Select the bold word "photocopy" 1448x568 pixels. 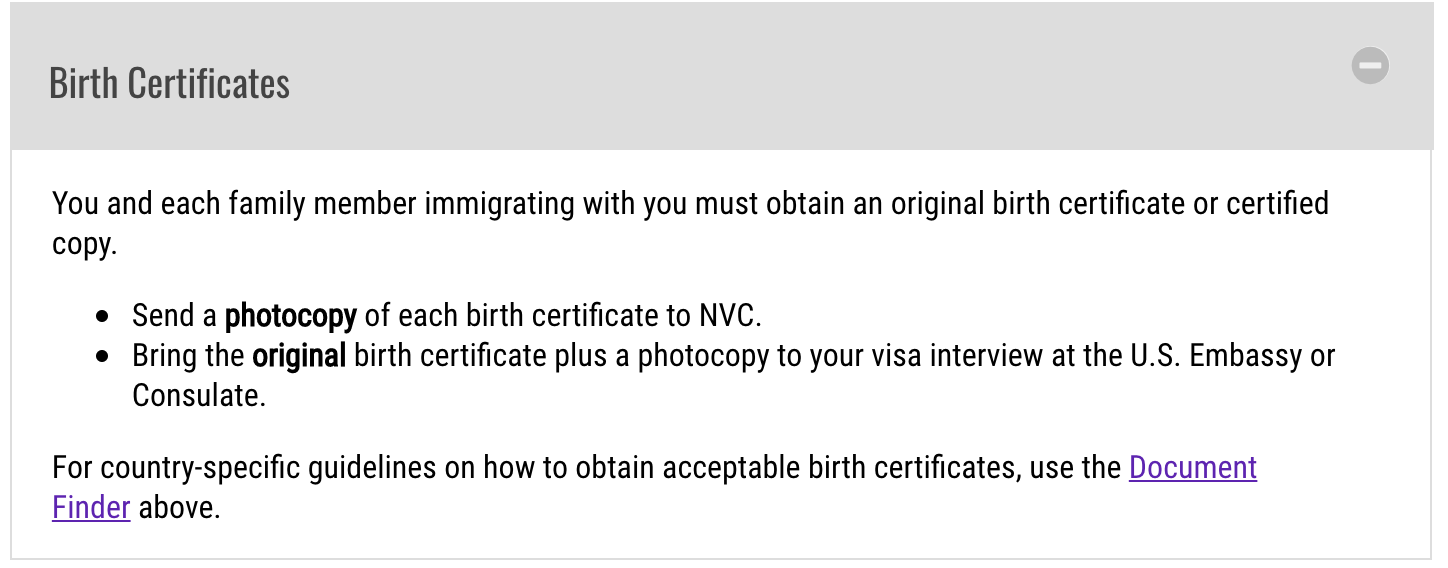[290, 317]
